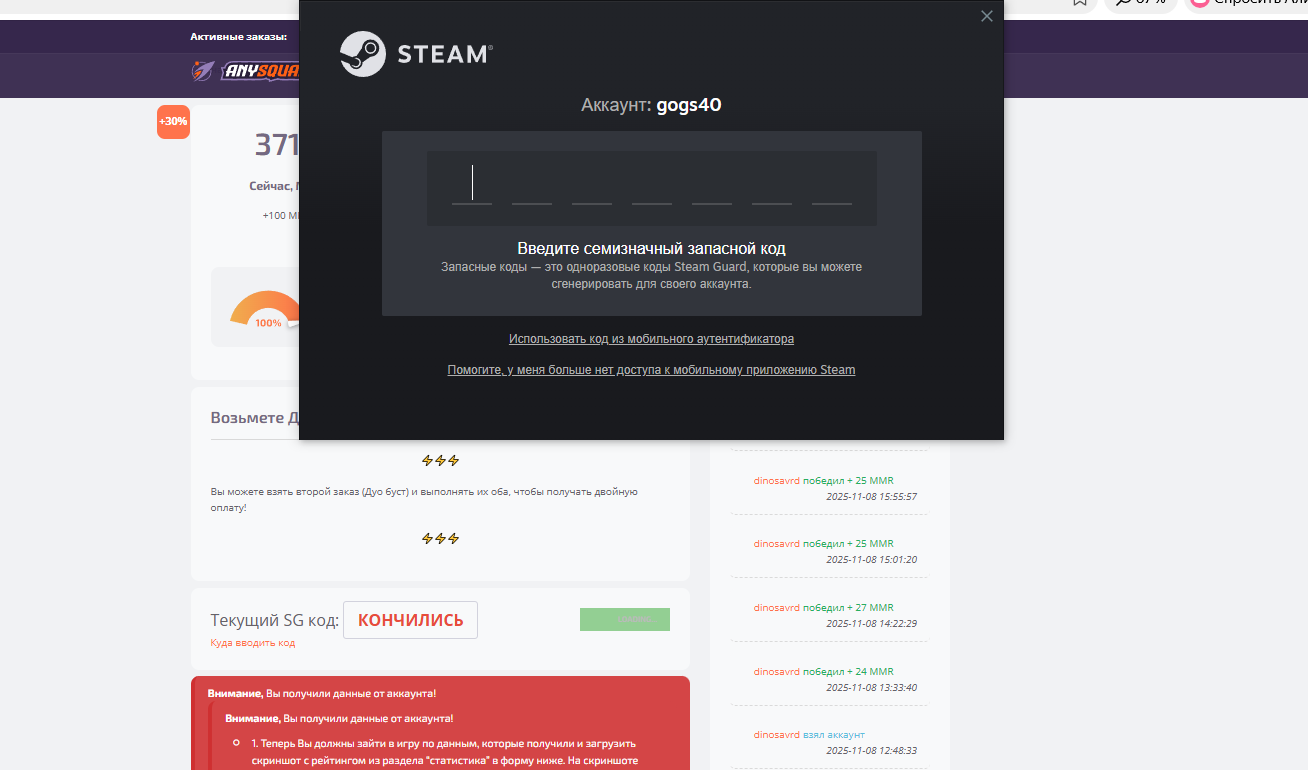Open 'Использовать код из мобильного аутентификатора' link
This screenshot has width=1308, height=770.
pos(651,339)
